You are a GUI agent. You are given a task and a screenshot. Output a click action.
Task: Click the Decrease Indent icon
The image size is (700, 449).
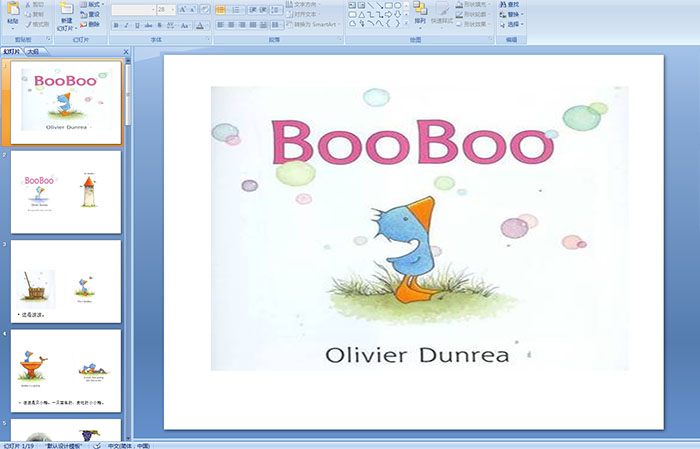click(253, 9)
